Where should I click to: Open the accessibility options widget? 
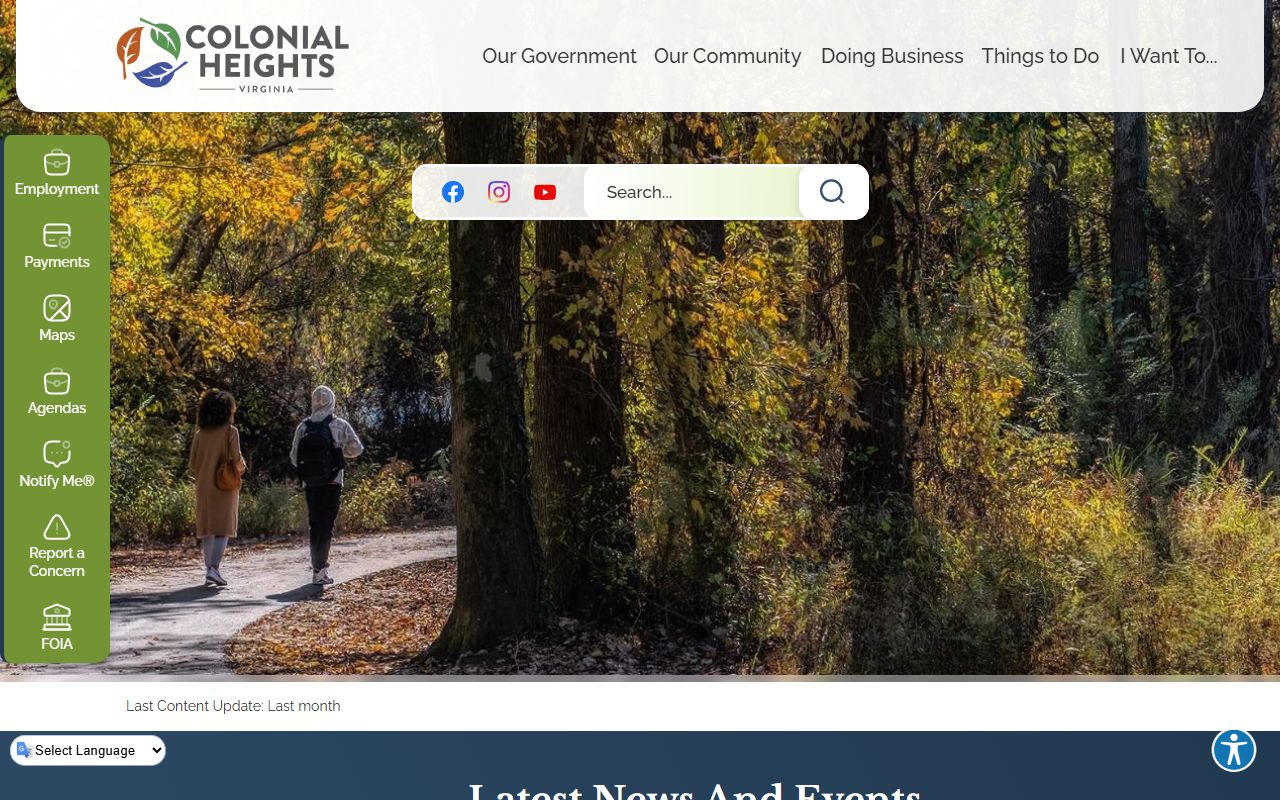coord(1234,749)
